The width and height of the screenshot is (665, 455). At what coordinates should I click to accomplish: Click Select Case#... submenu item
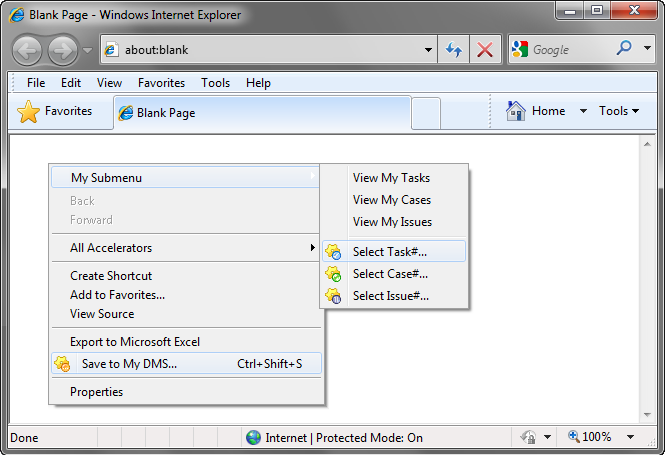tap(394, 274)
